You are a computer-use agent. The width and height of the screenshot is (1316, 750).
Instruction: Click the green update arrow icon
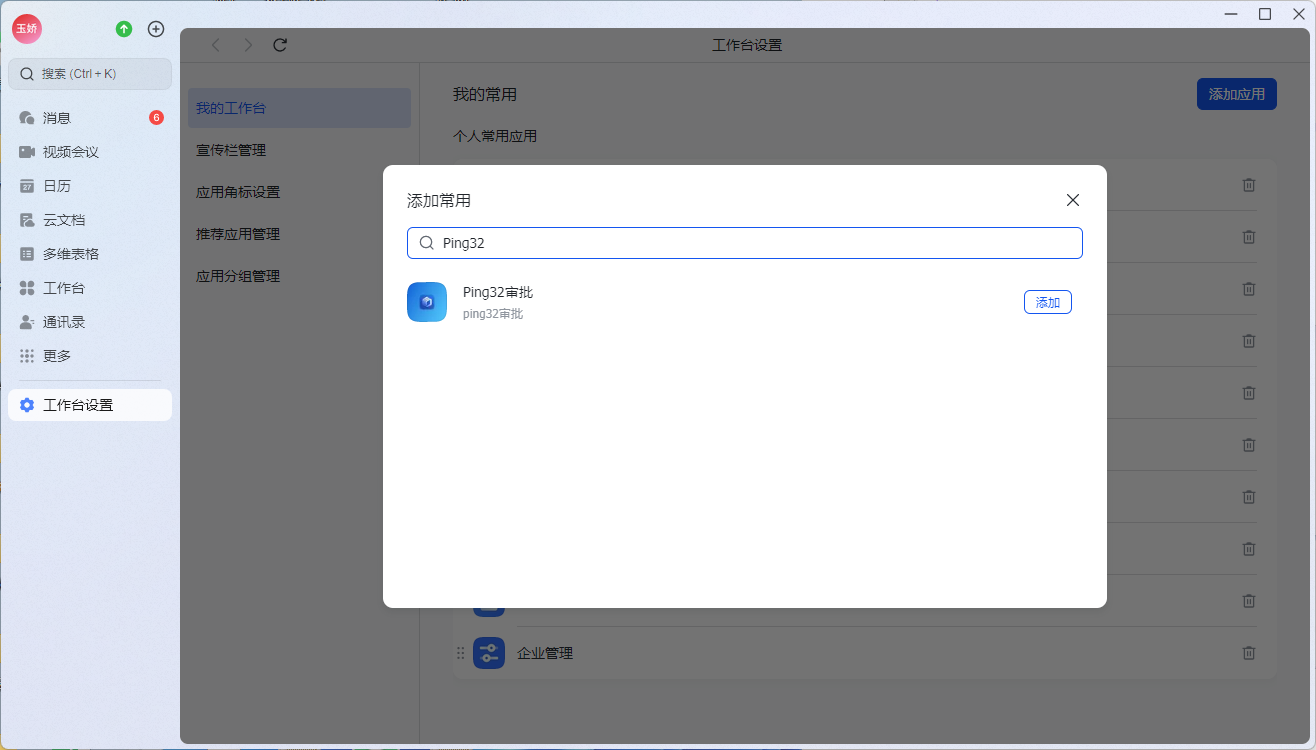[124, 29]
